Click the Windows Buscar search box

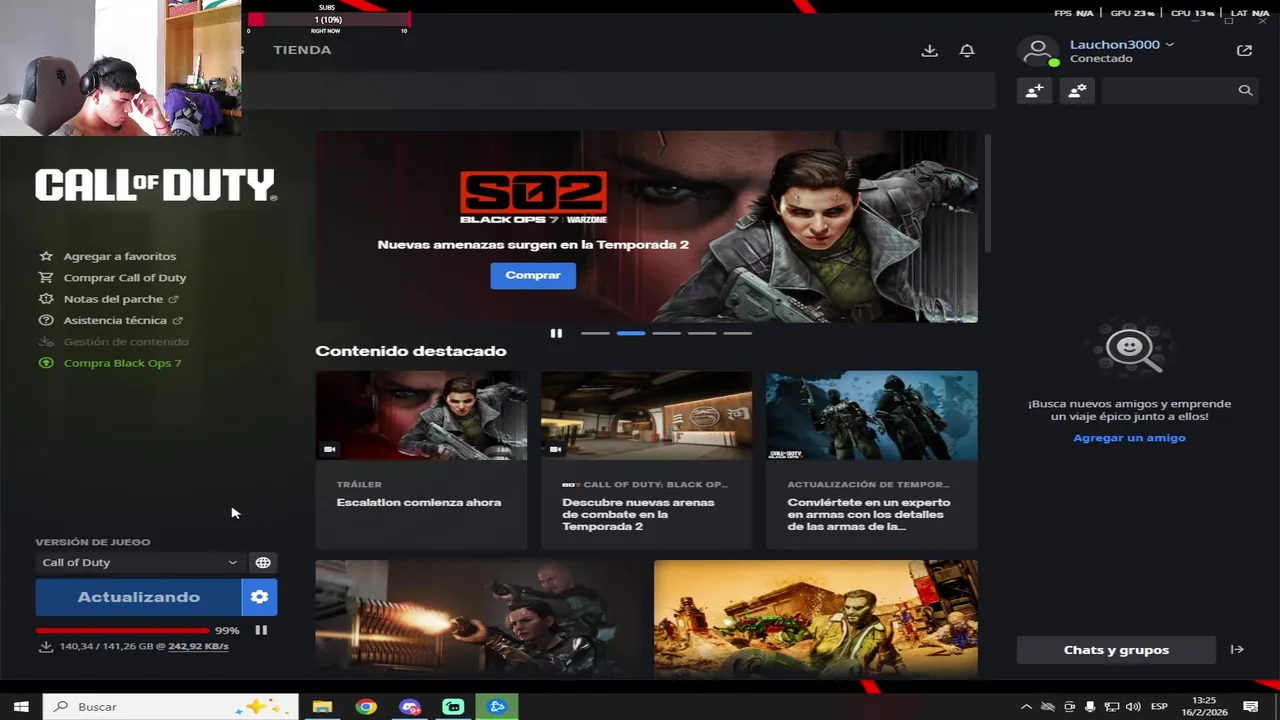click(171, 707)
